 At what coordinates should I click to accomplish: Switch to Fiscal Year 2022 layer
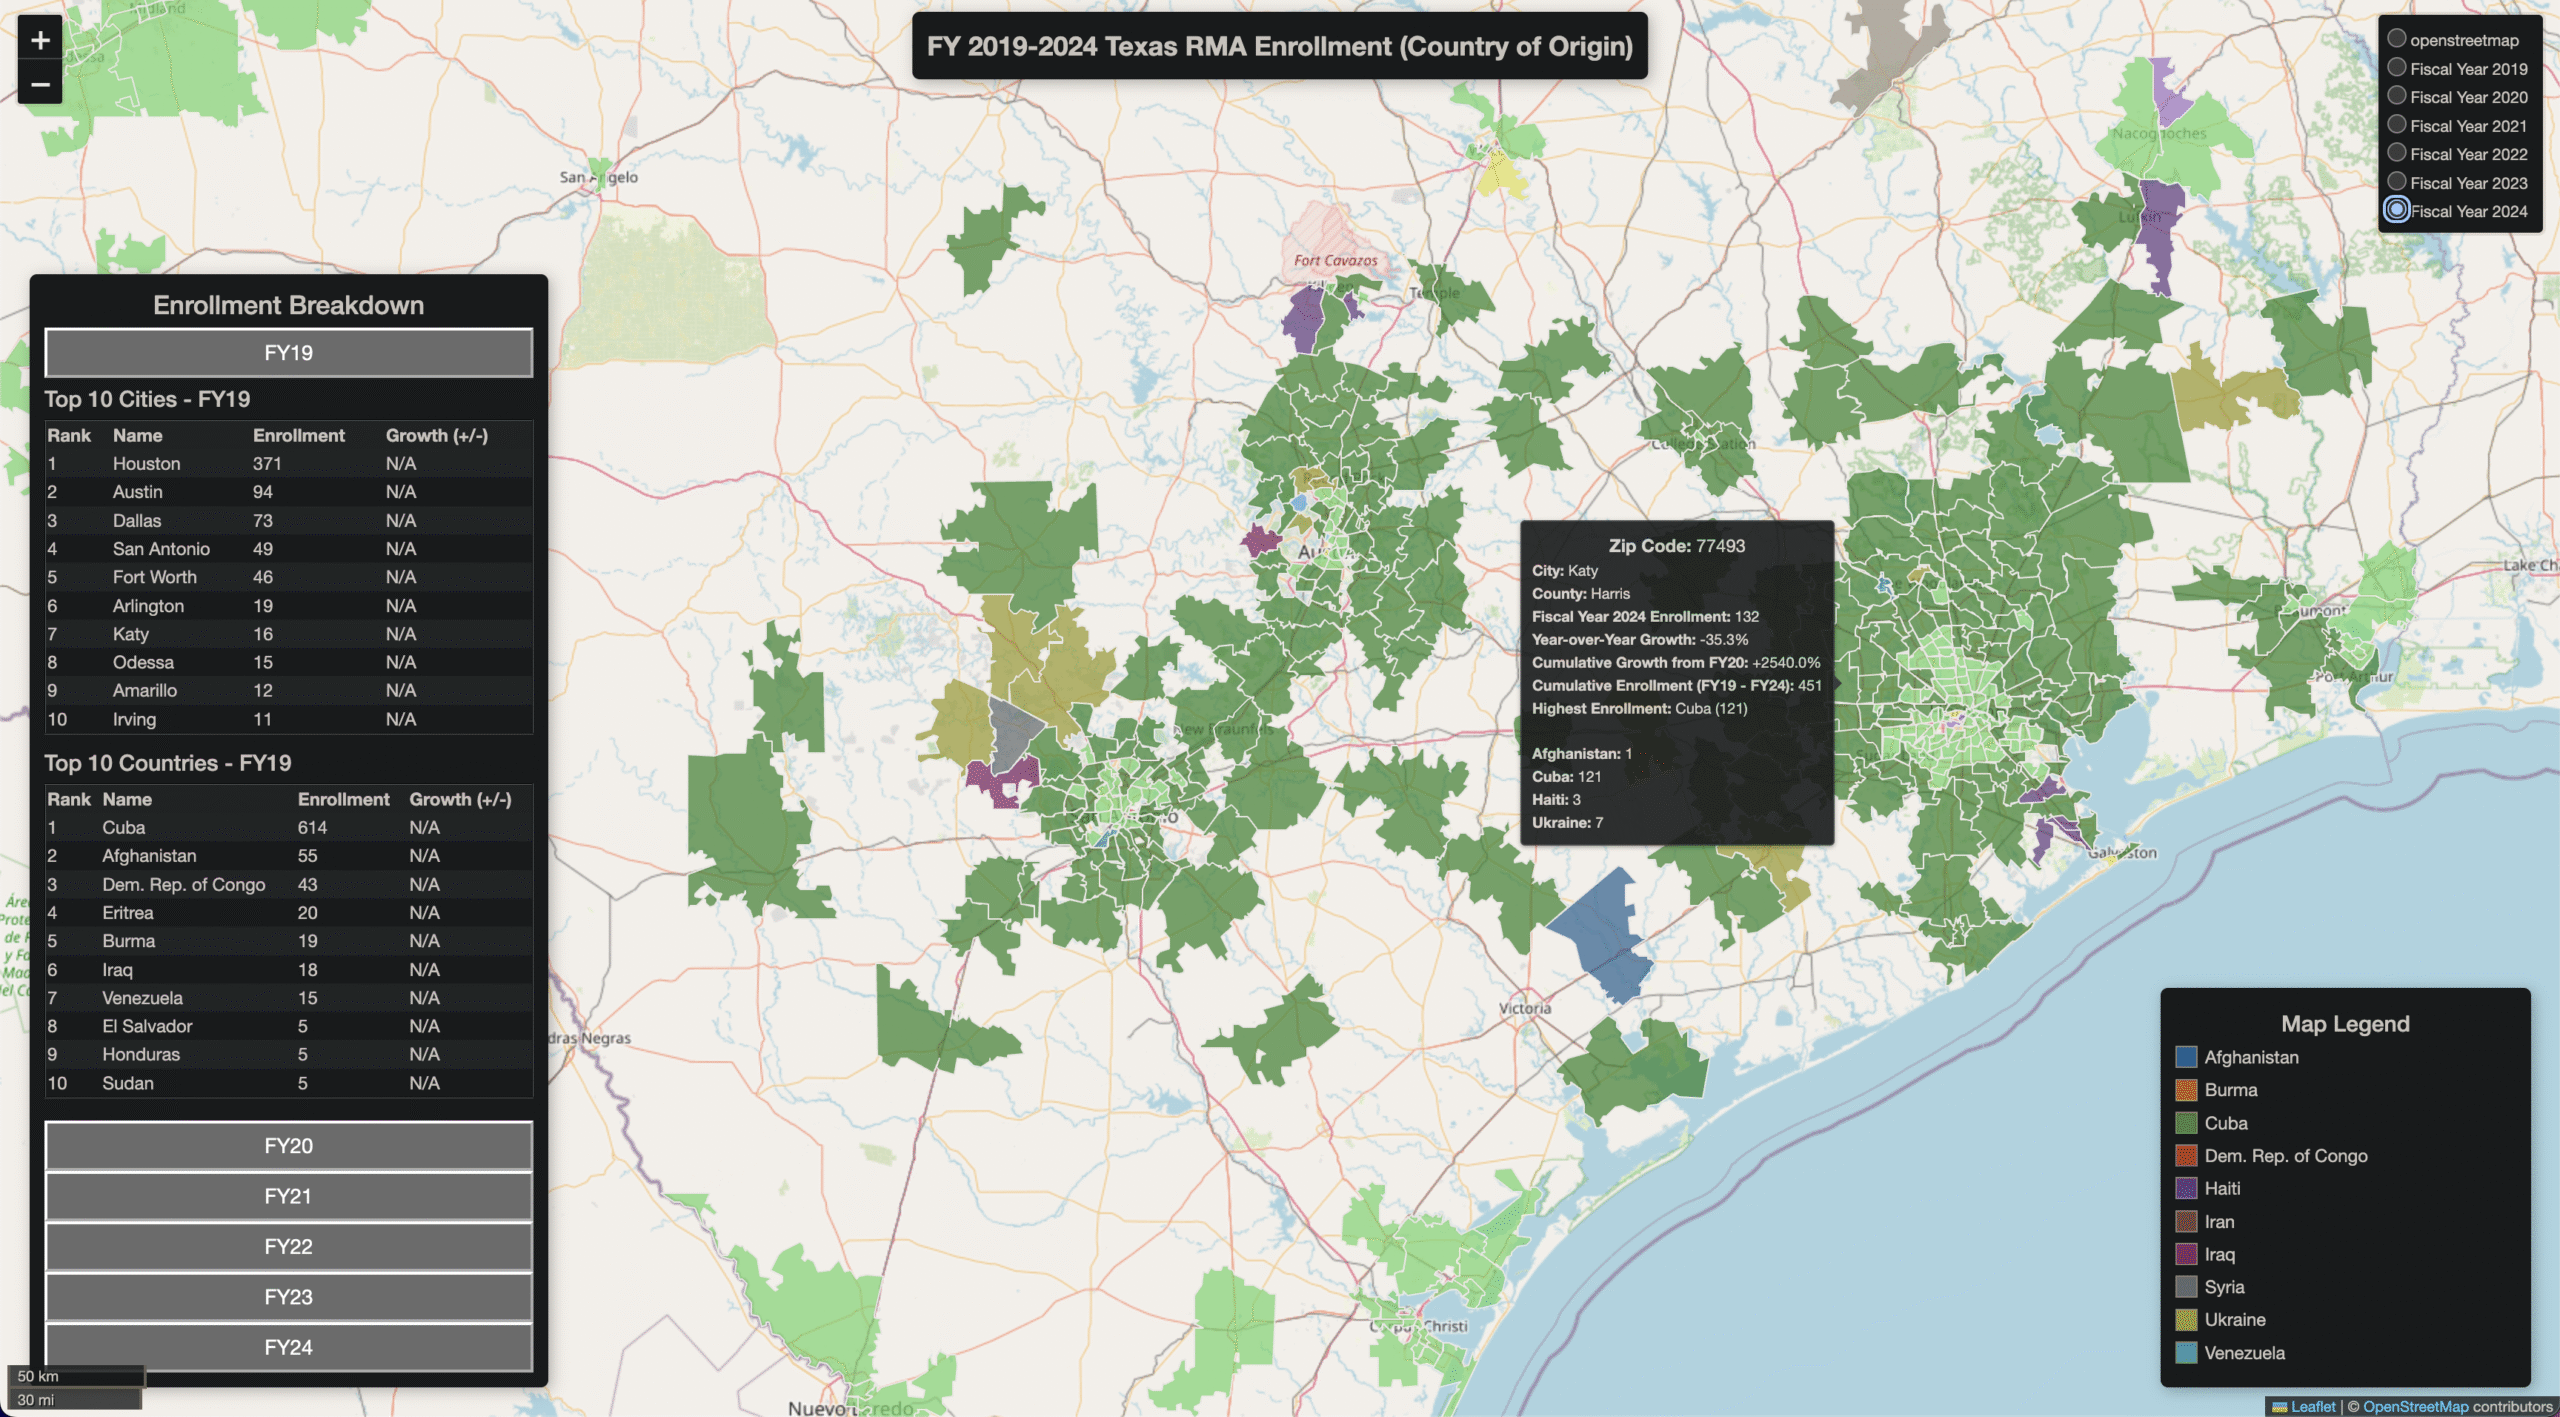click(x=2397, y=153)
